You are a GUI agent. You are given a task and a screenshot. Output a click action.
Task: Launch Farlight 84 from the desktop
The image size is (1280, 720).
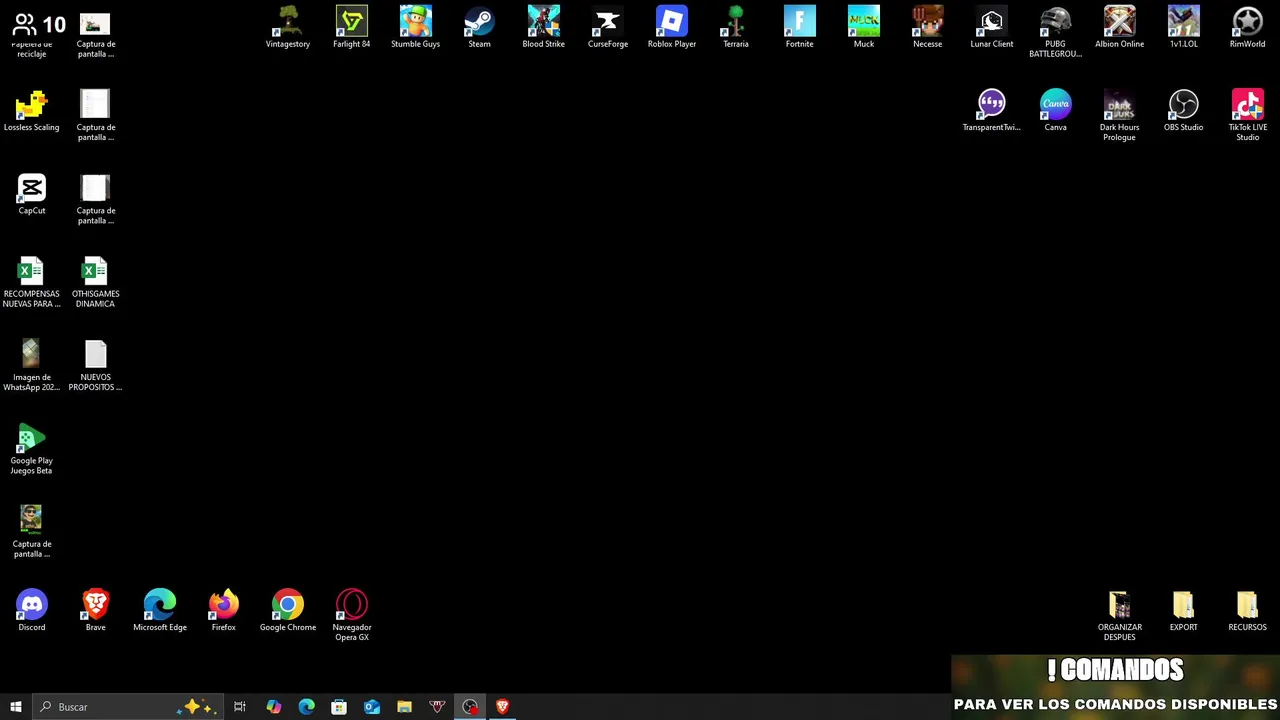(352, 27)
